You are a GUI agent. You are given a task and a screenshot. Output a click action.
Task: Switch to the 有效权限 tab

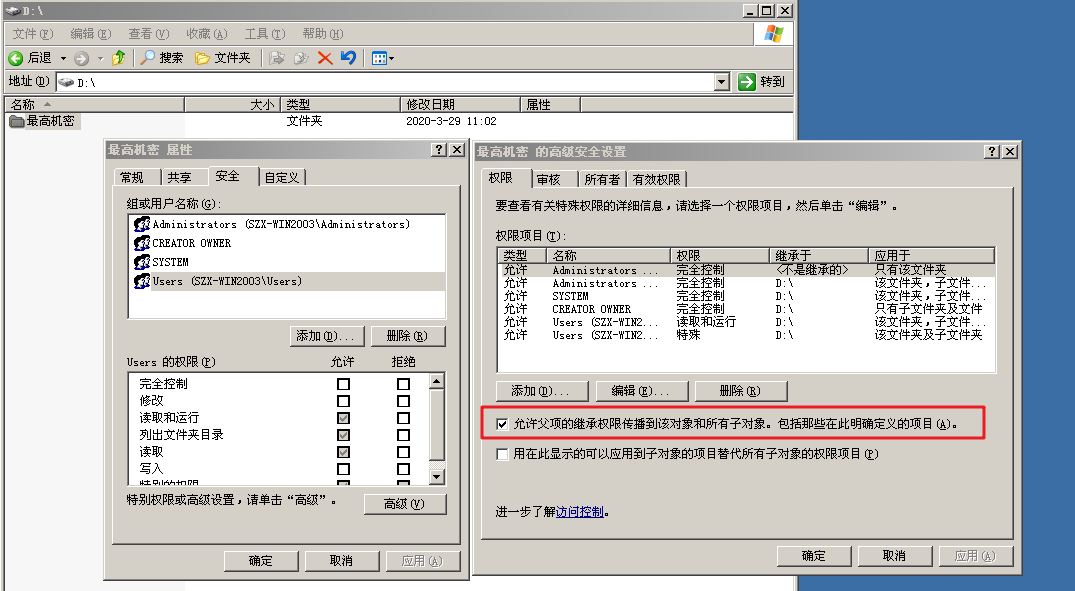click(657, 180)
